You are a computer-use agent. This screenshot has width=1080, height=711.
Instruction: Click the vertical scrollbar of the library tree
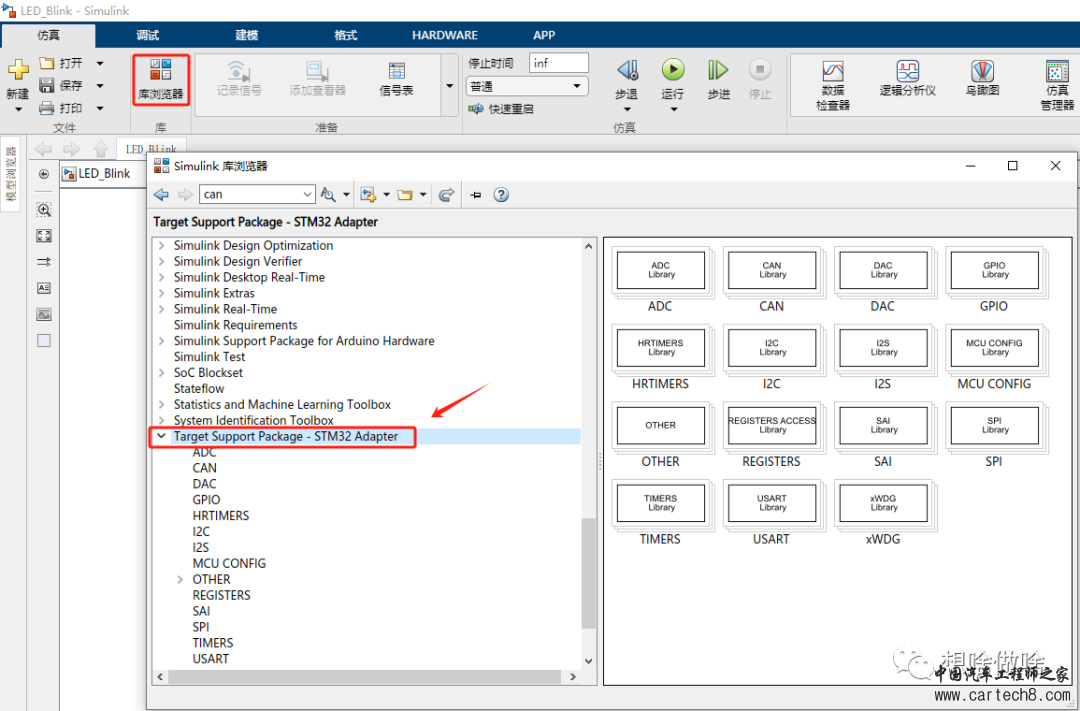(x=588, y=572)
